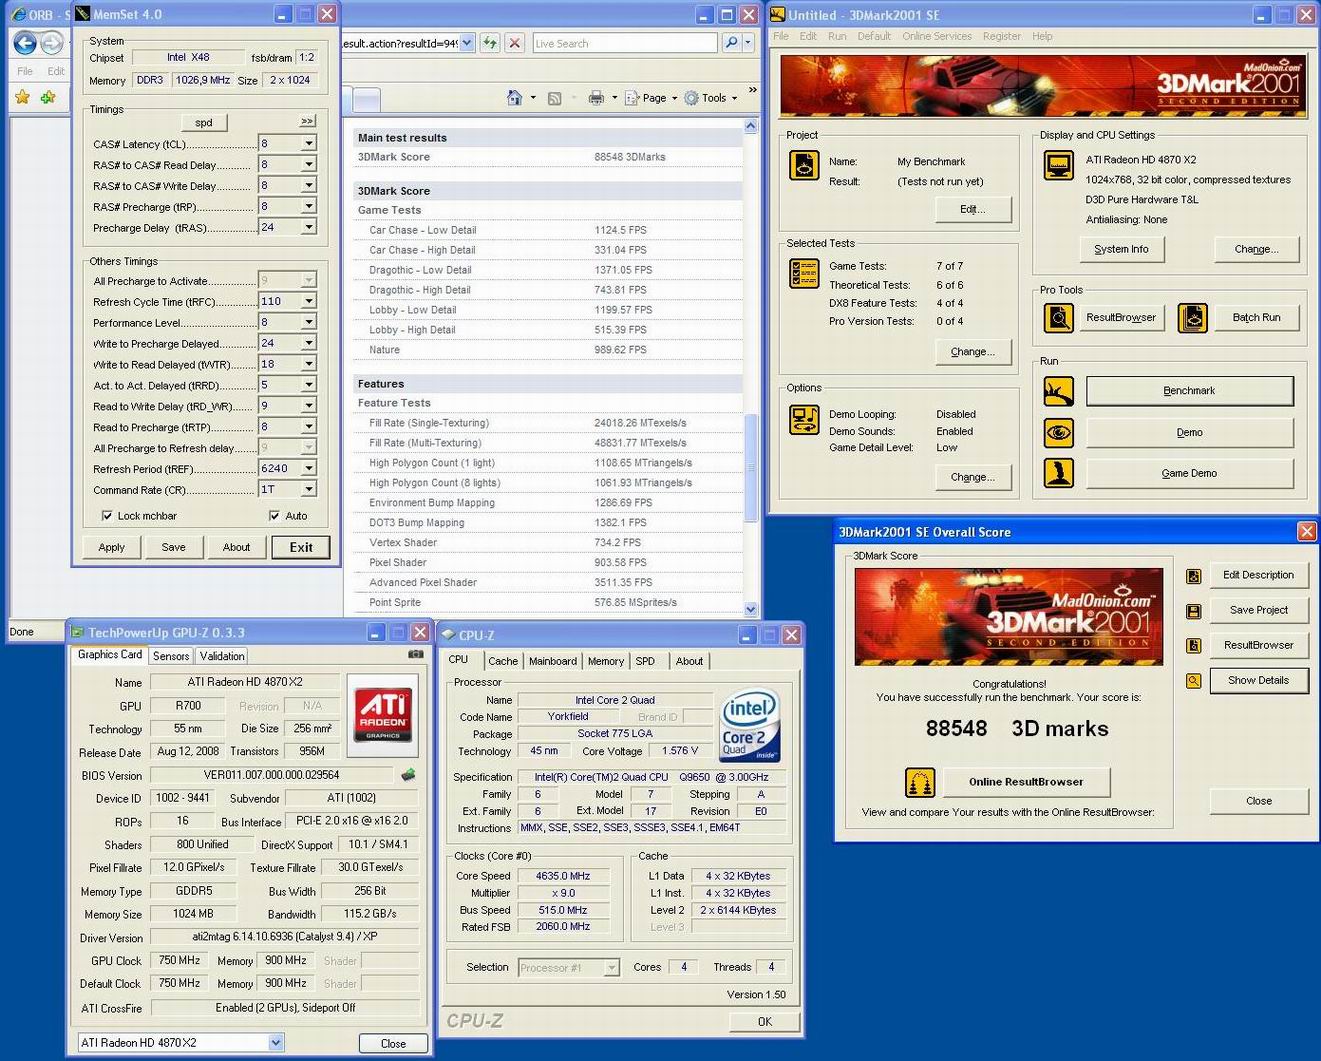Click the Show Details button
Image resolution: width=1321 pixels, height=1061 pixels.
click(x=1259, y=680)
